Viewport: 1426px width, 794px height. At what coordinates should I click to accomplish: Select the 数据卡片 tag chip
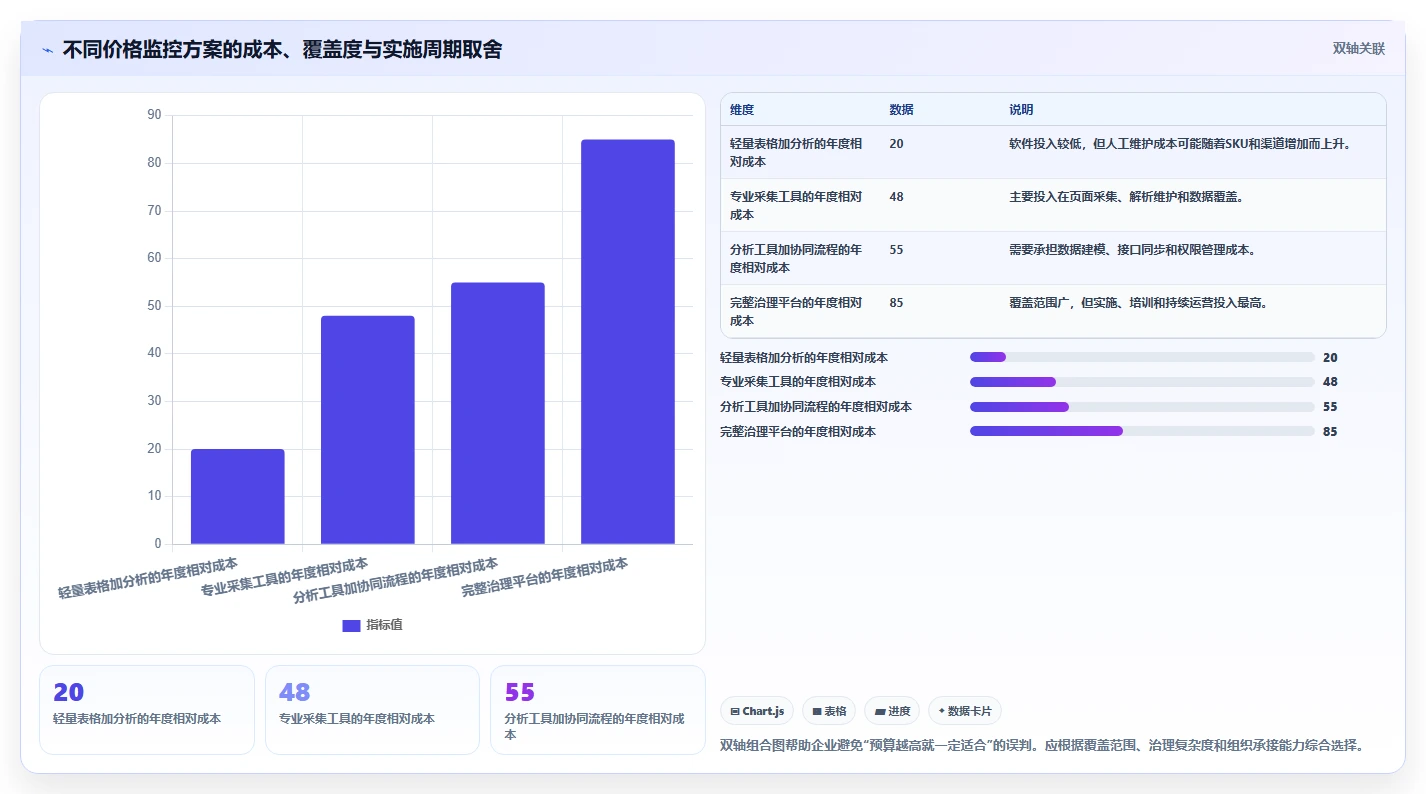pyautogui.click(x=965, y=711)
